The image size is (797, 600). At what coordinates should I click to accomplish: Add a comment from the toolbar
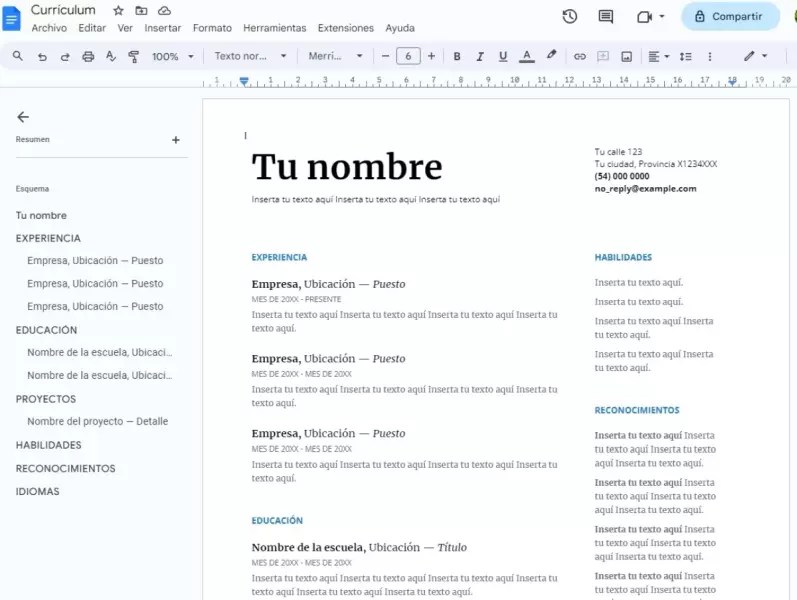[603, 56]
